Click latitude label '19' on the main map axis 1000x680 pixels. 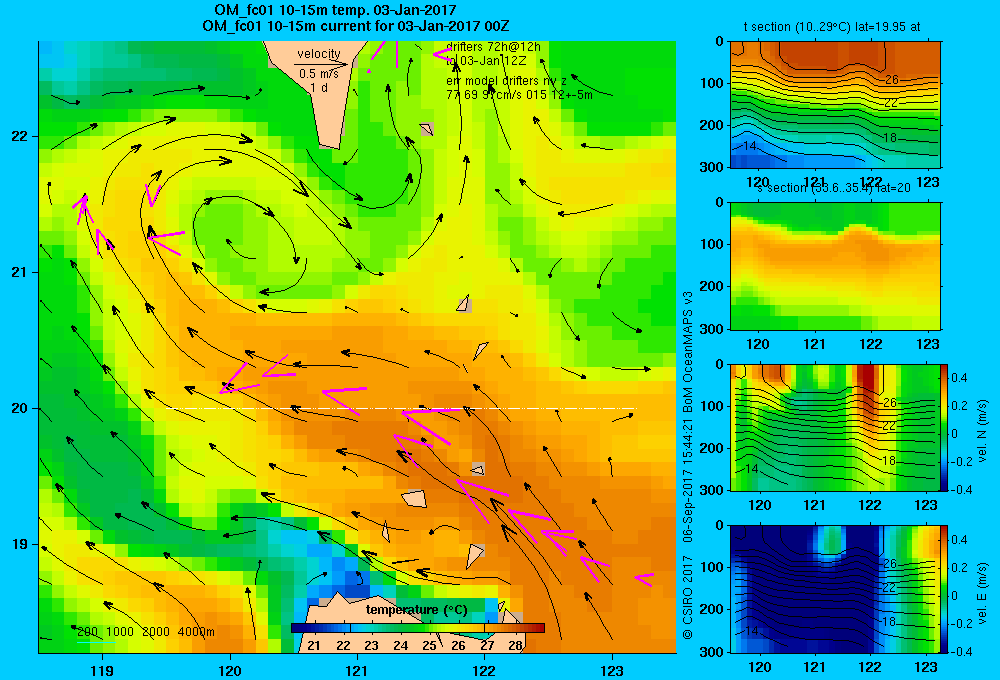coord(20,544)
